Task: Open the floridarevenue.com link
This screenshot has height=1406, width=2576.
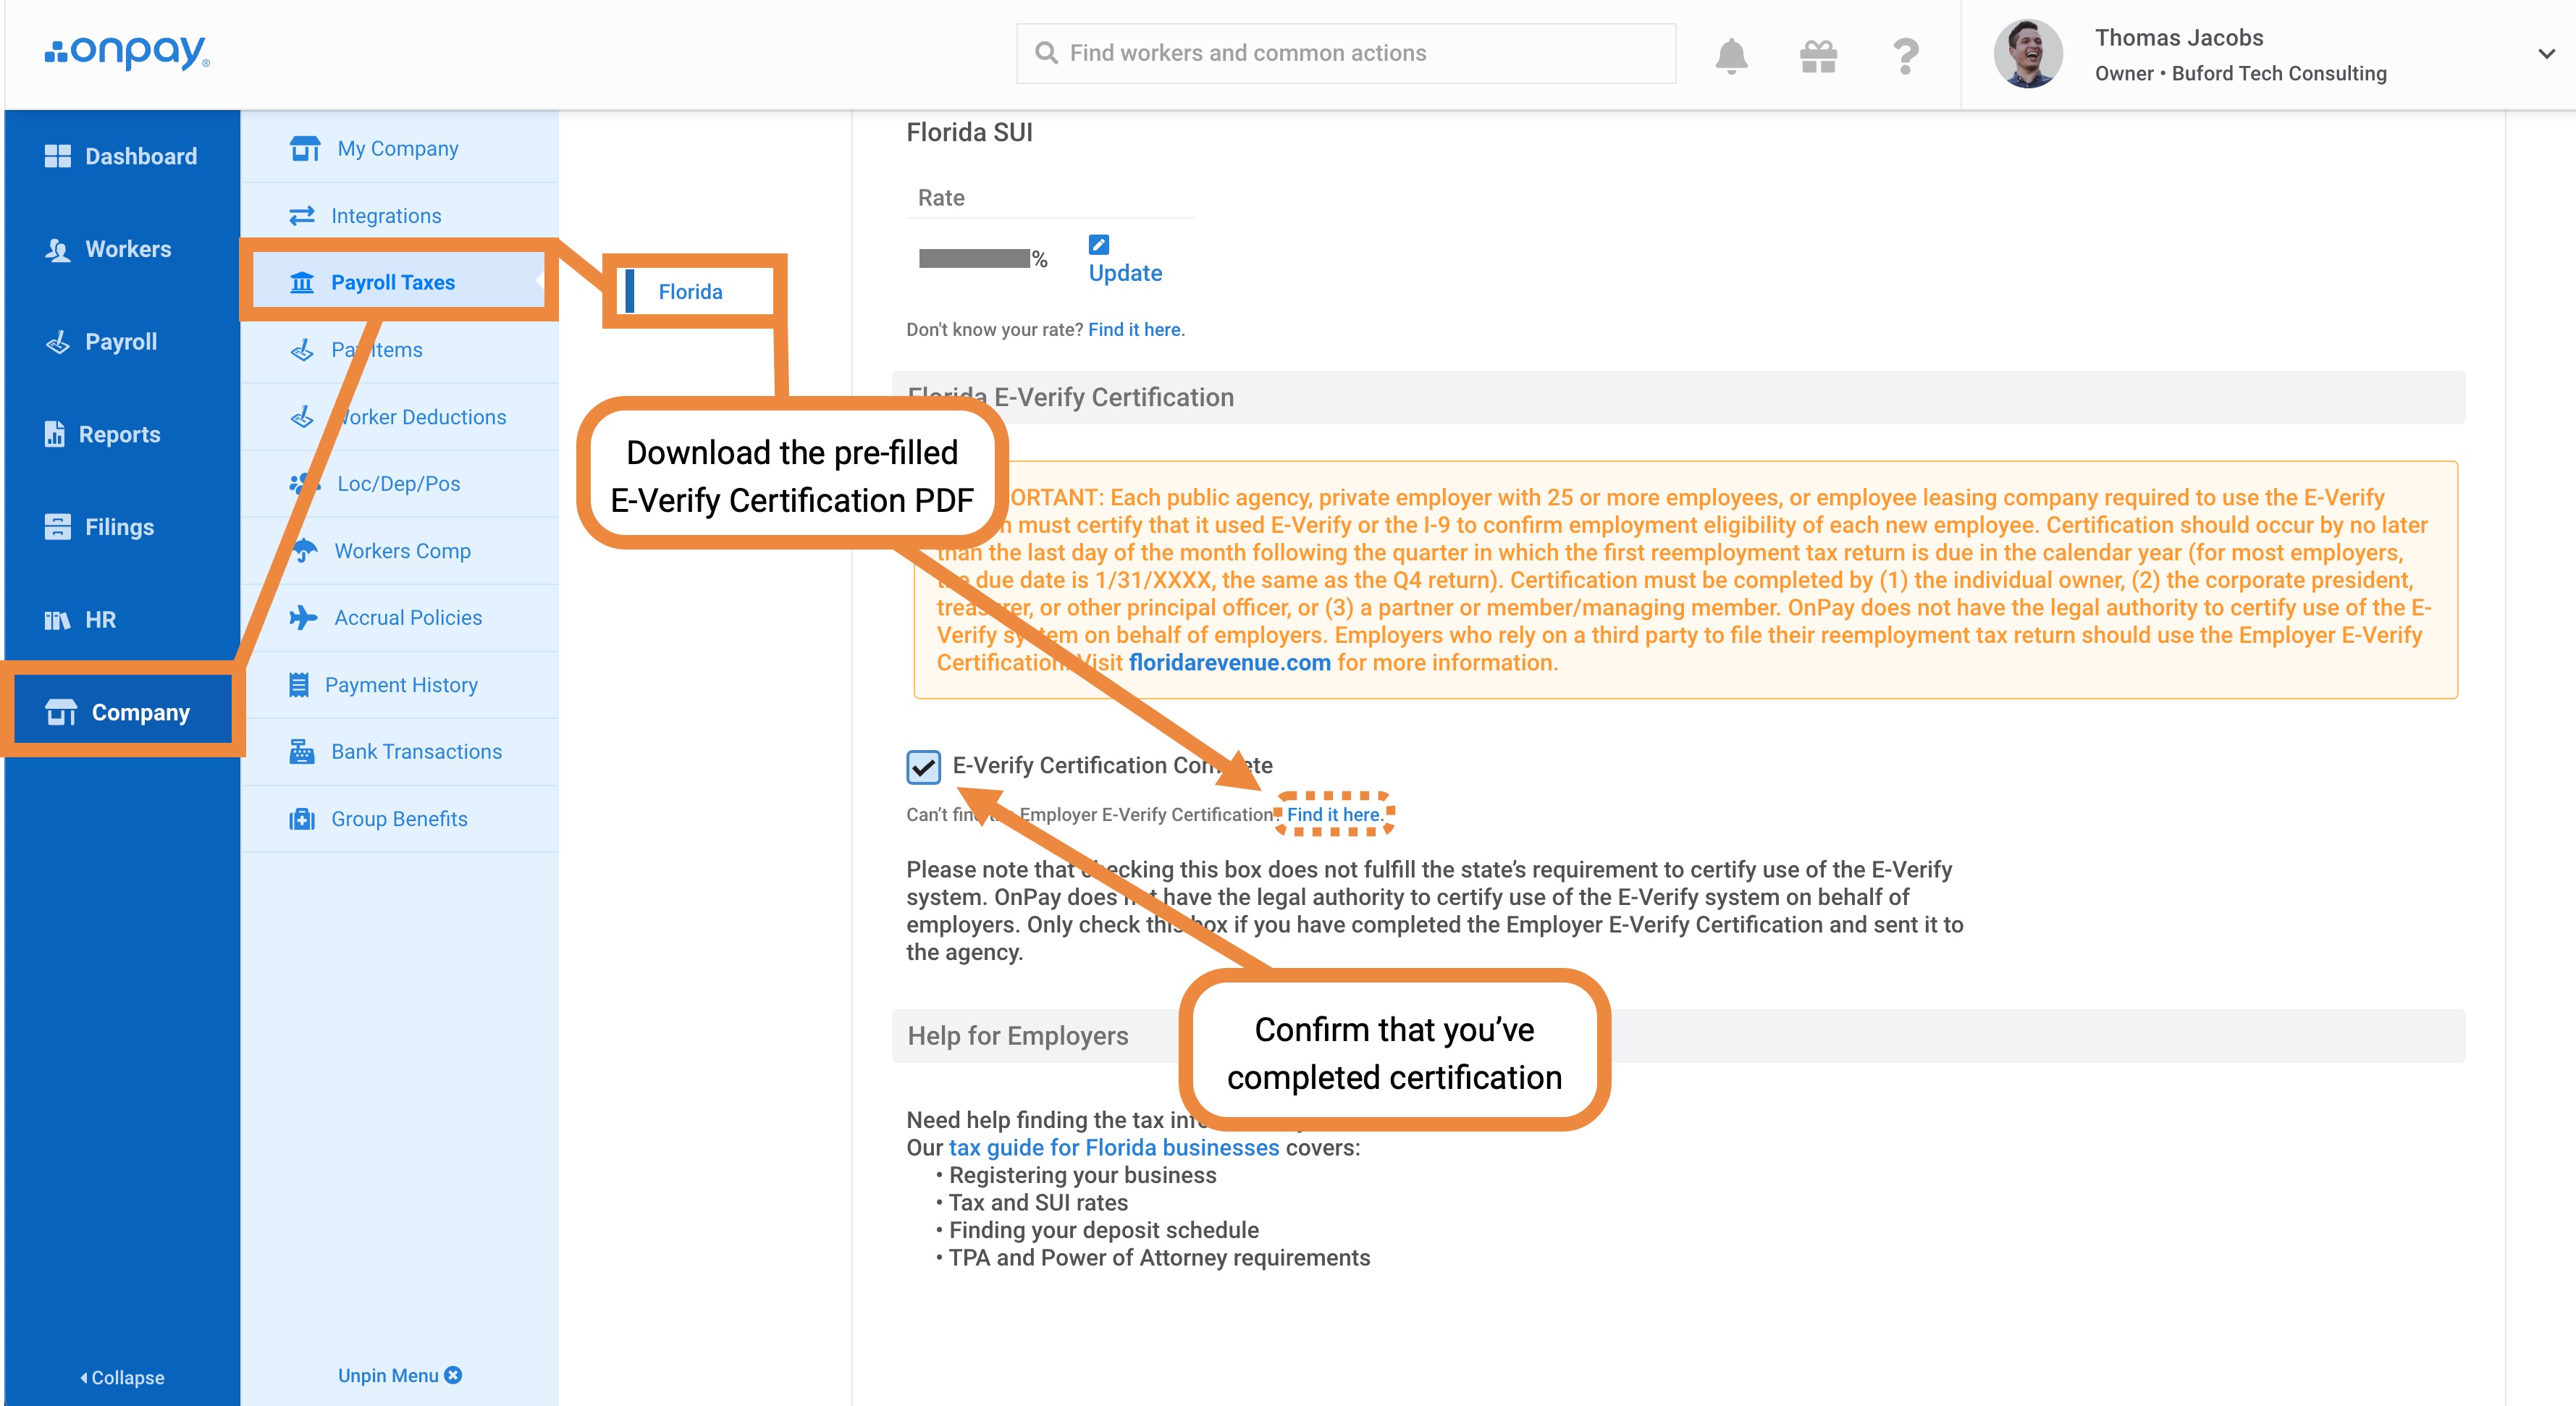Action: click(1229, 662)
